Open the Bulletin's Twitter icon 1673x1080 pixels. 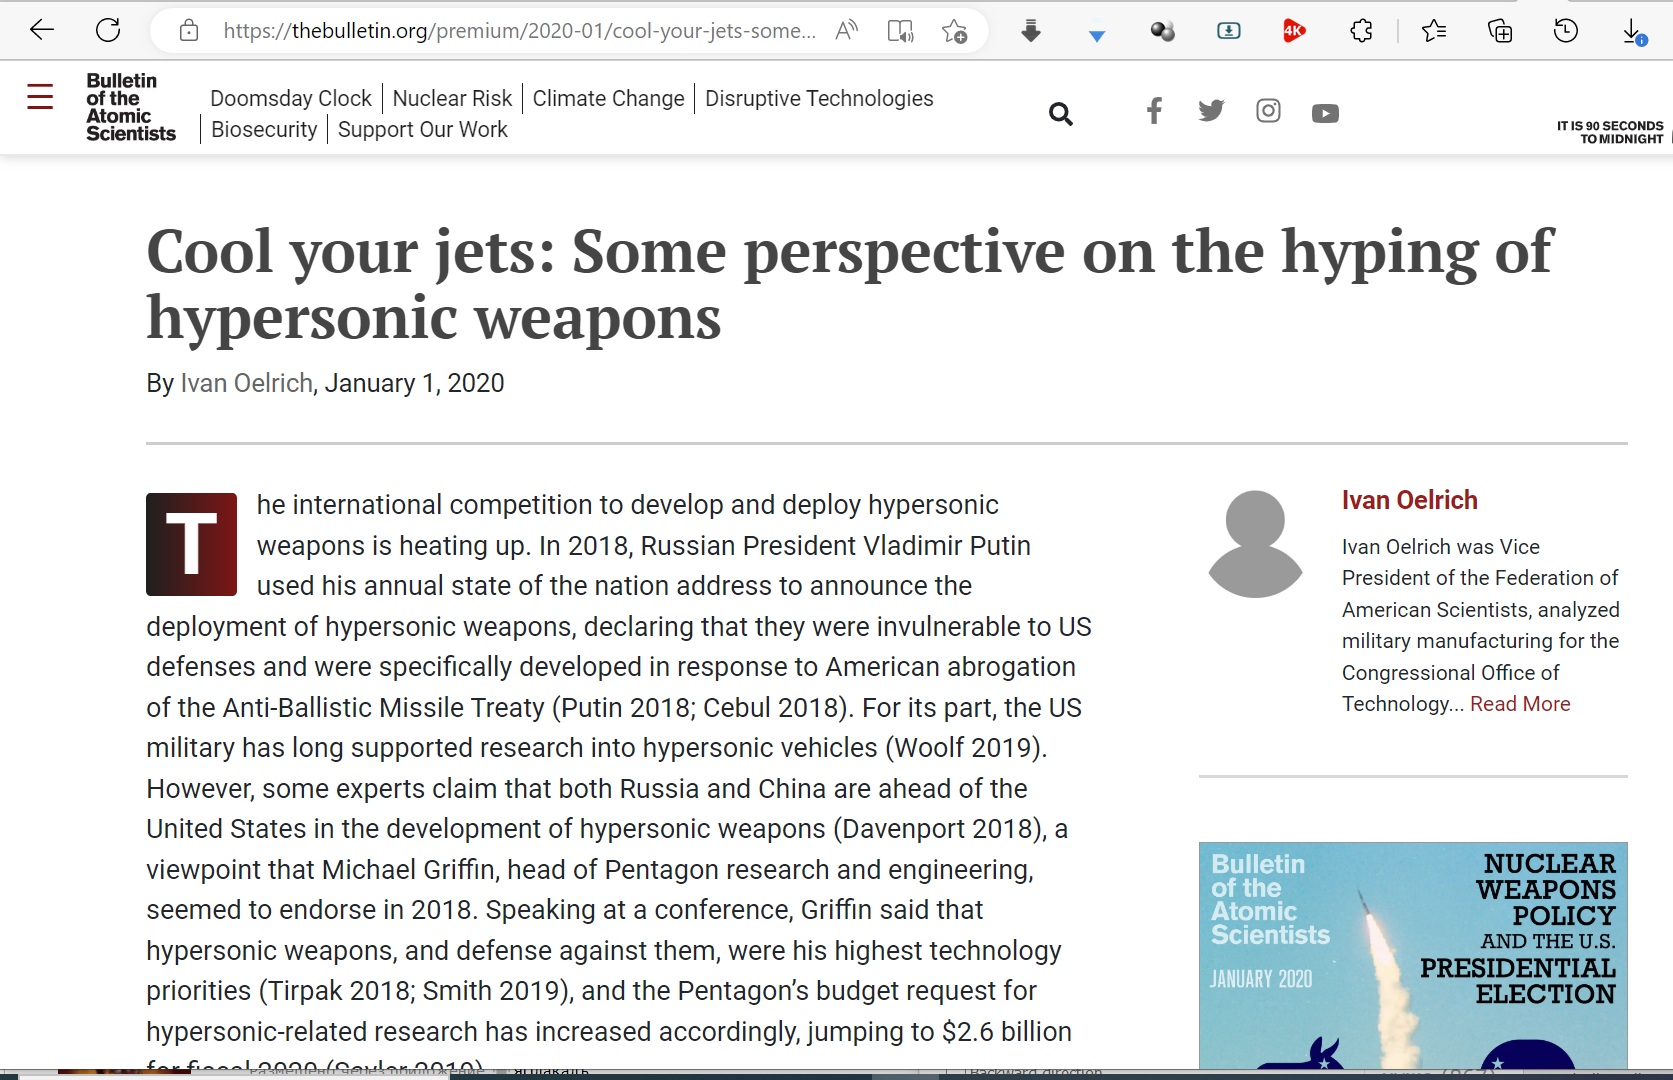click(1211, 111)
